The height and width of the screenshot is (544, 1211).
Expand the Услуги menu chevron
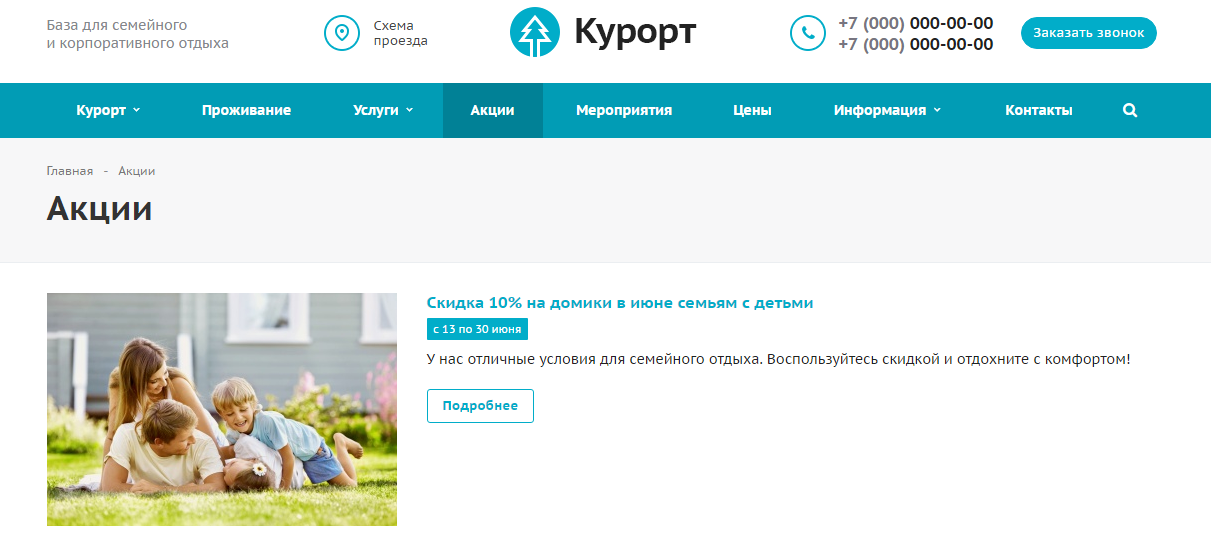[410, 110]
